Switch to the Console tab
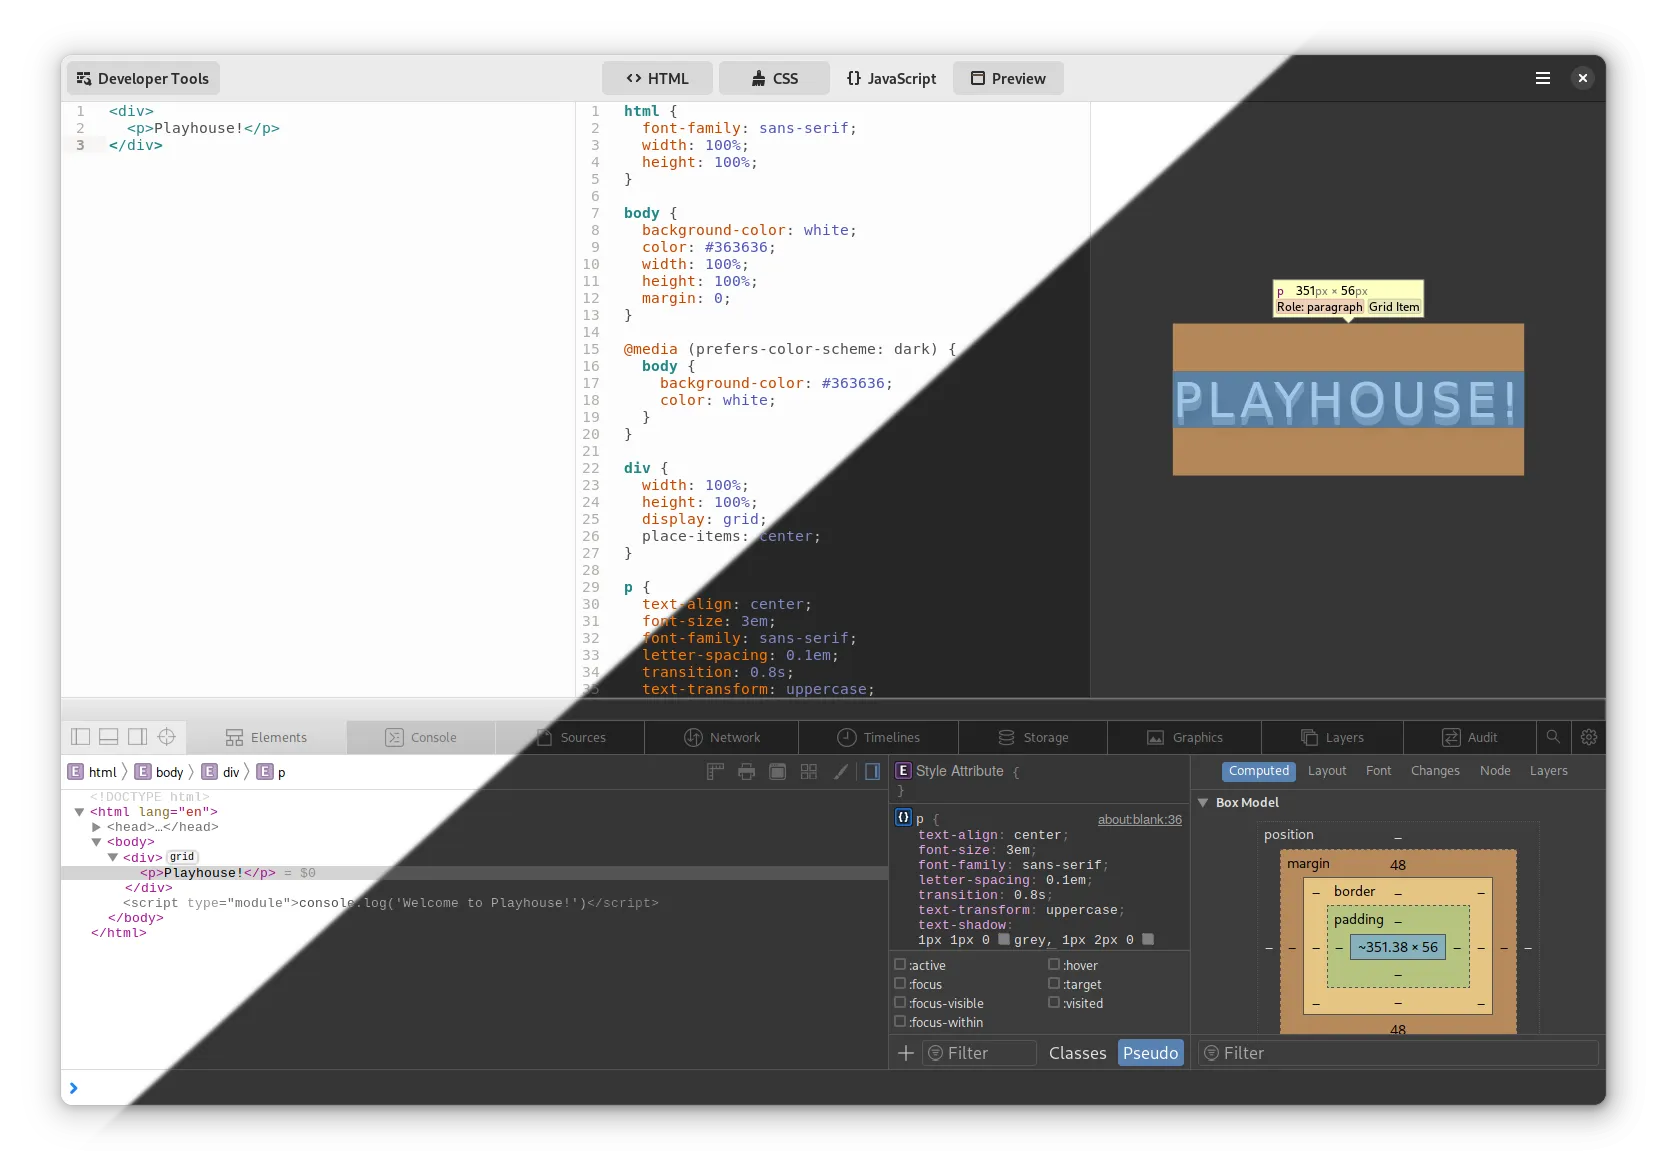Image resolution: width=1667 pixels, height=1172 pixels. click(421, 737)
